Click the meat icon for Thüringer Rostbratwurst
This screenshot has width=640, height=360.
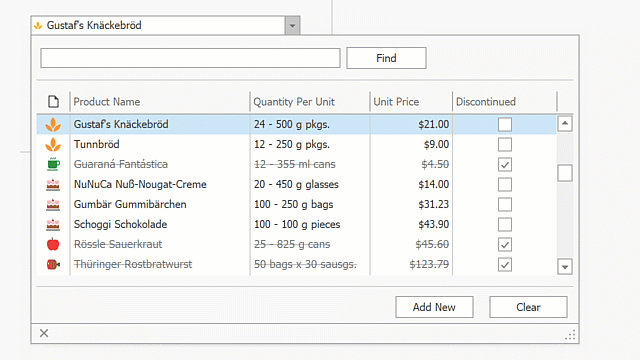point(53,264)
